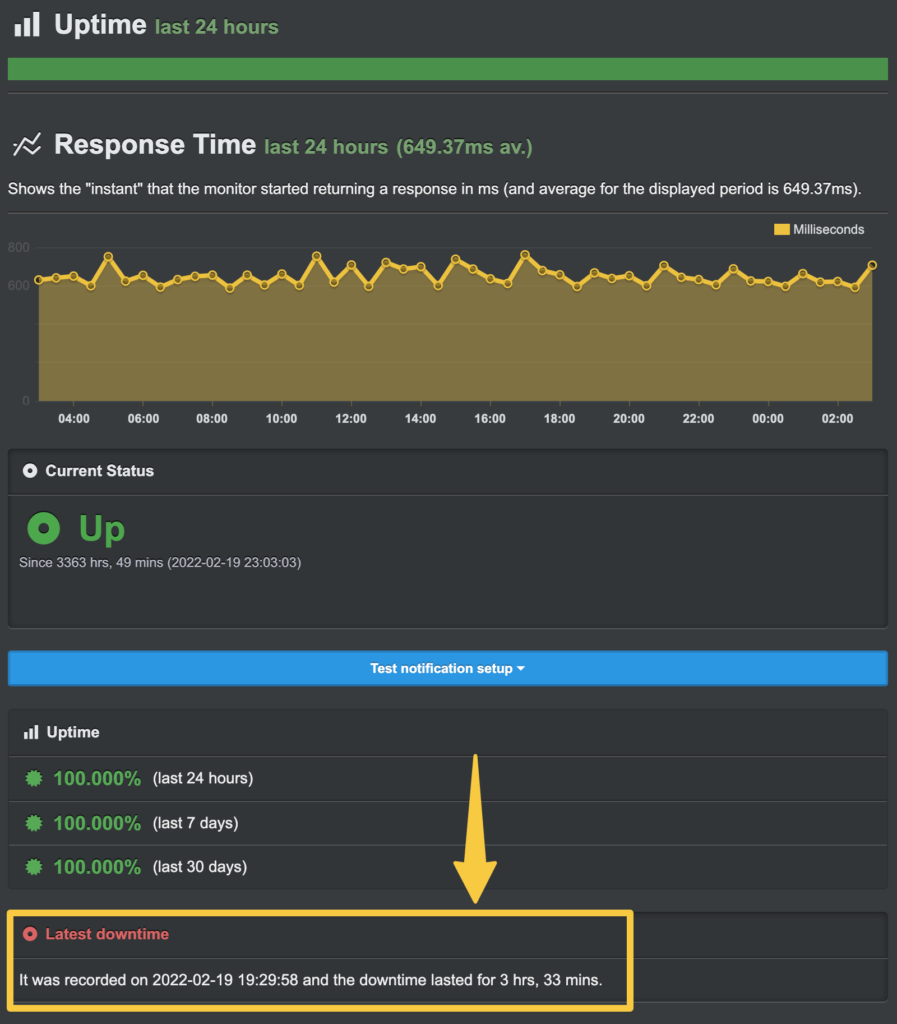The image size is (897, 1024).
Task: Click the Uptime bar chart icon in header
Action: point(27,25)
